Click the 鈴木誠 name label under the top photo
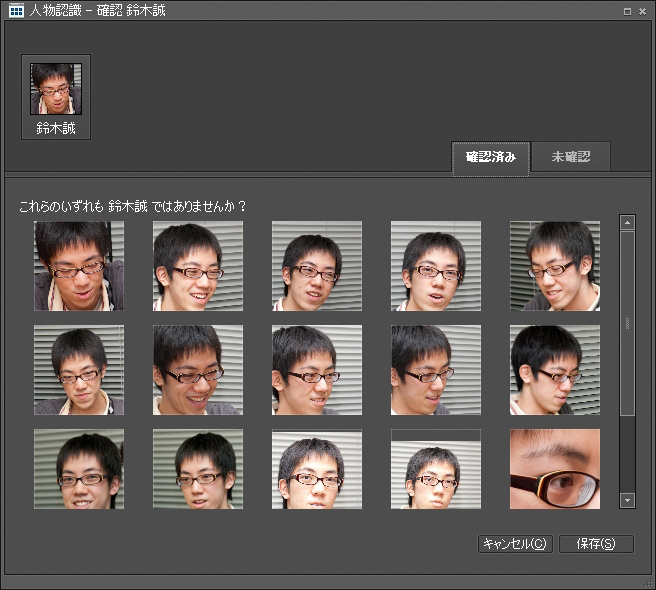656x590 pixels. 56,128
